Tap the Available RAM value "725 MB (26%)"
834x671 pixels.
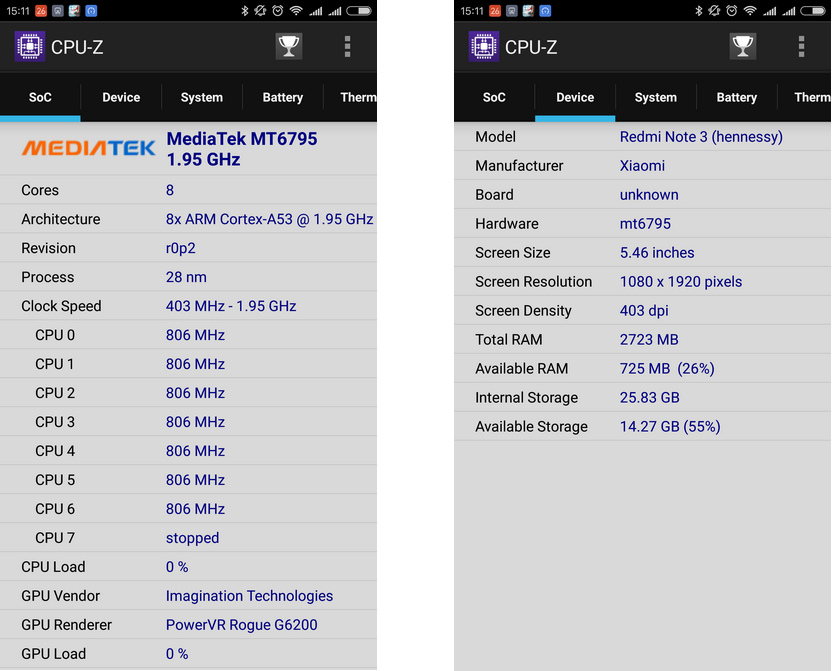tap(668, 369)
